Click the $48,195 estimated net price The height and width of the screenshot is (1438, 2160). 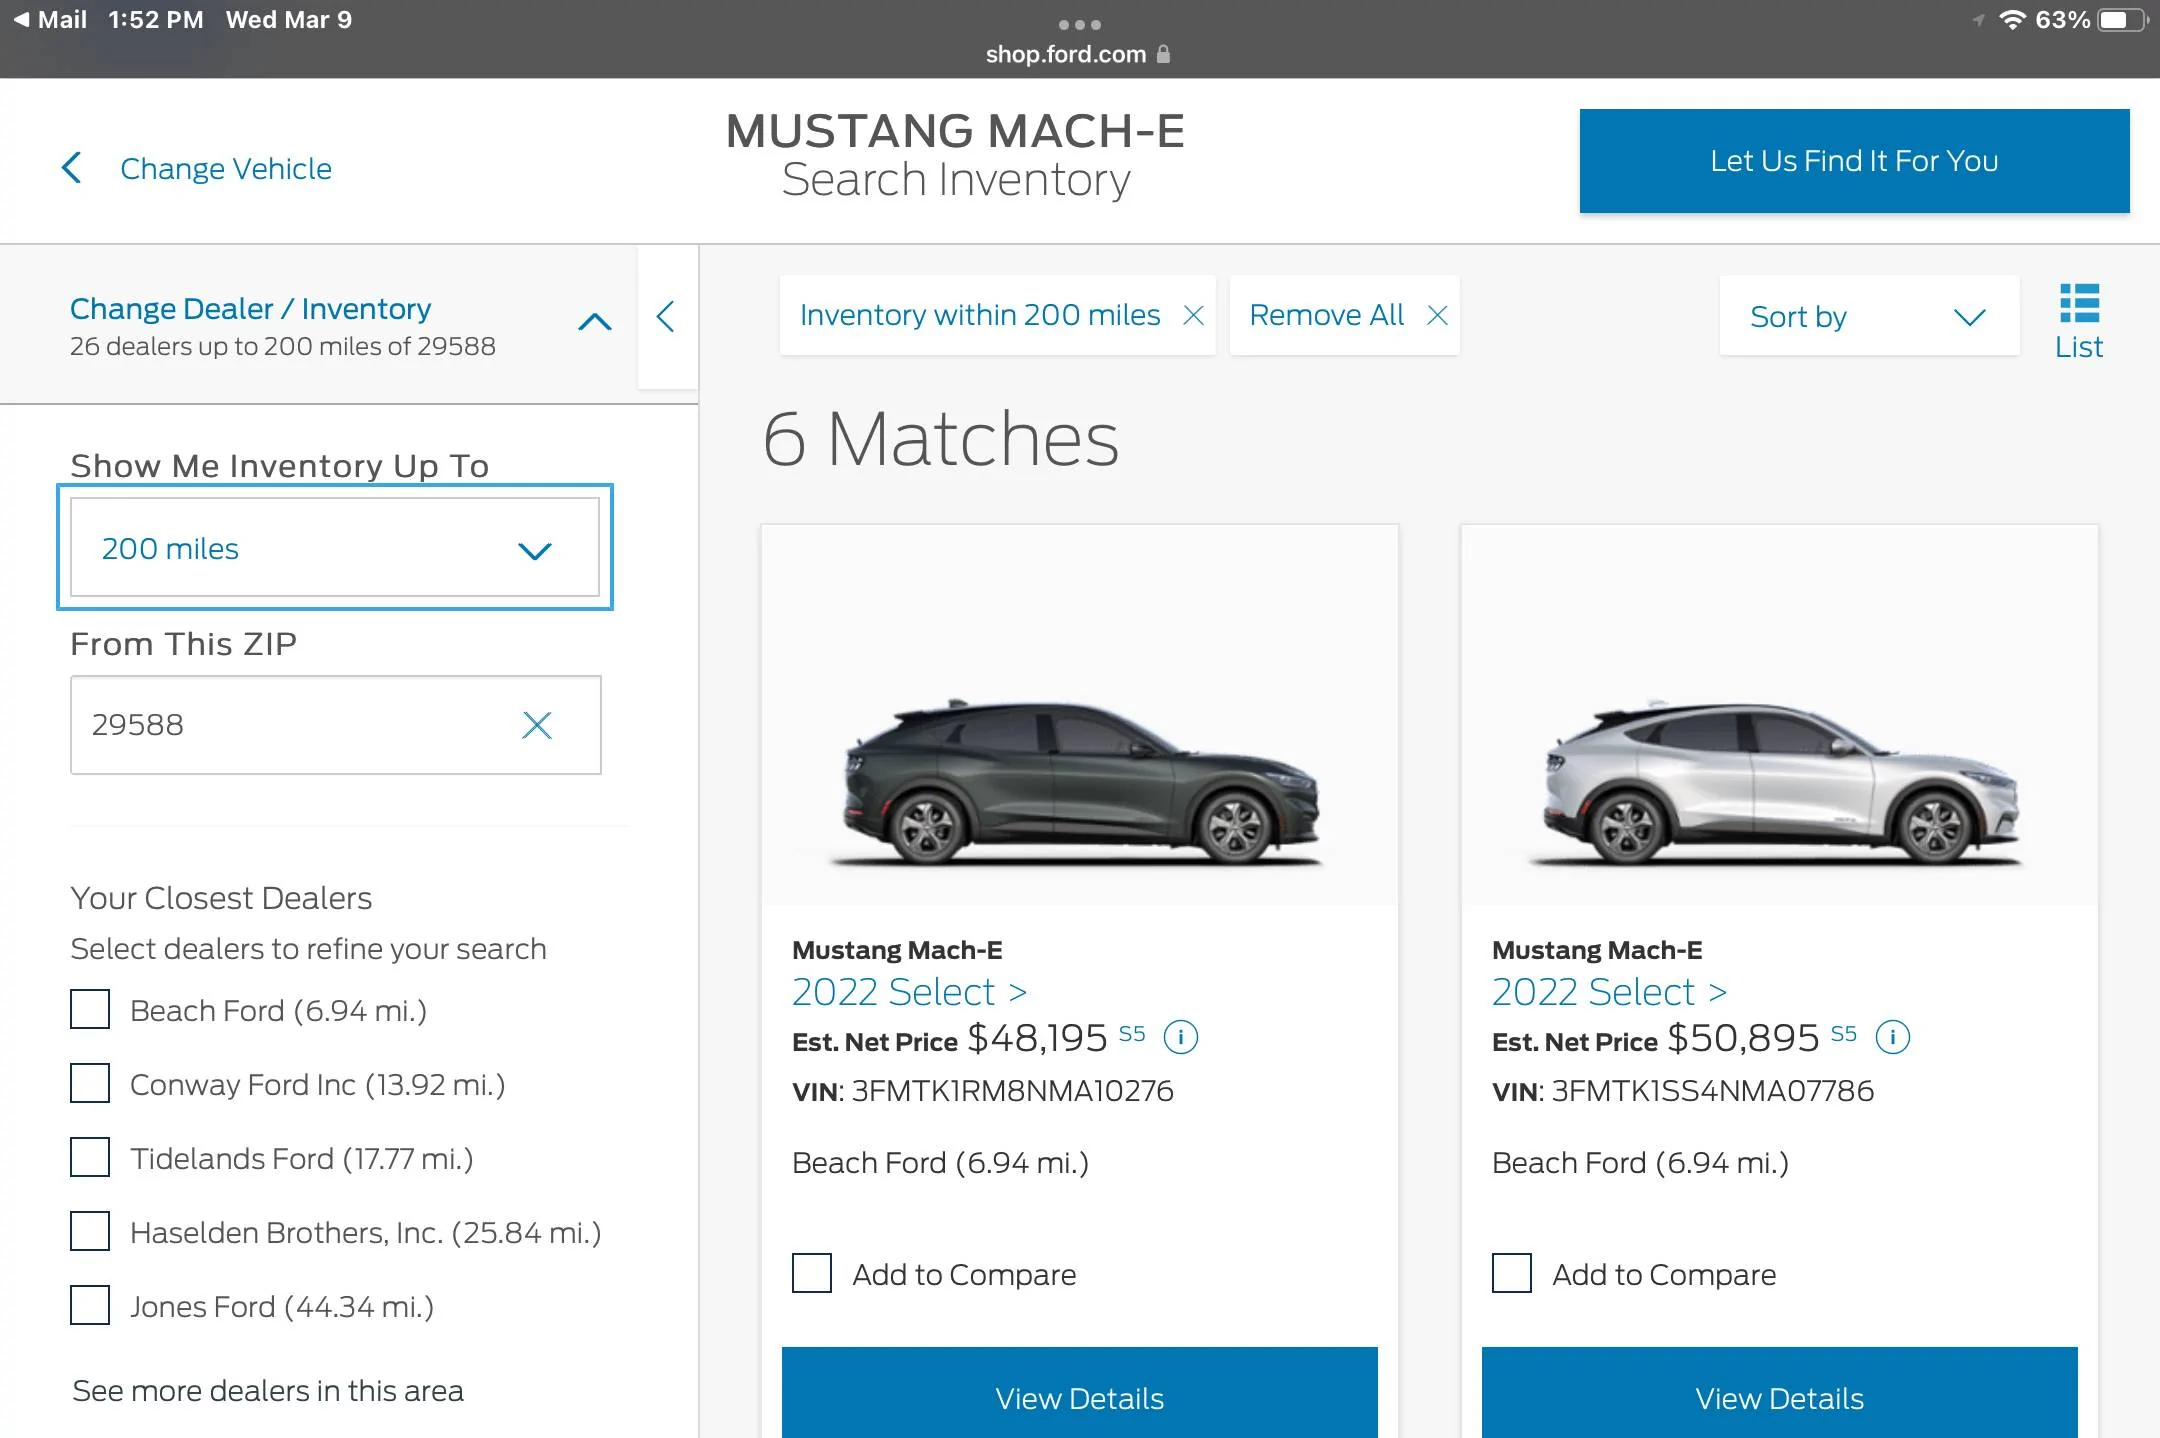1037,1038
